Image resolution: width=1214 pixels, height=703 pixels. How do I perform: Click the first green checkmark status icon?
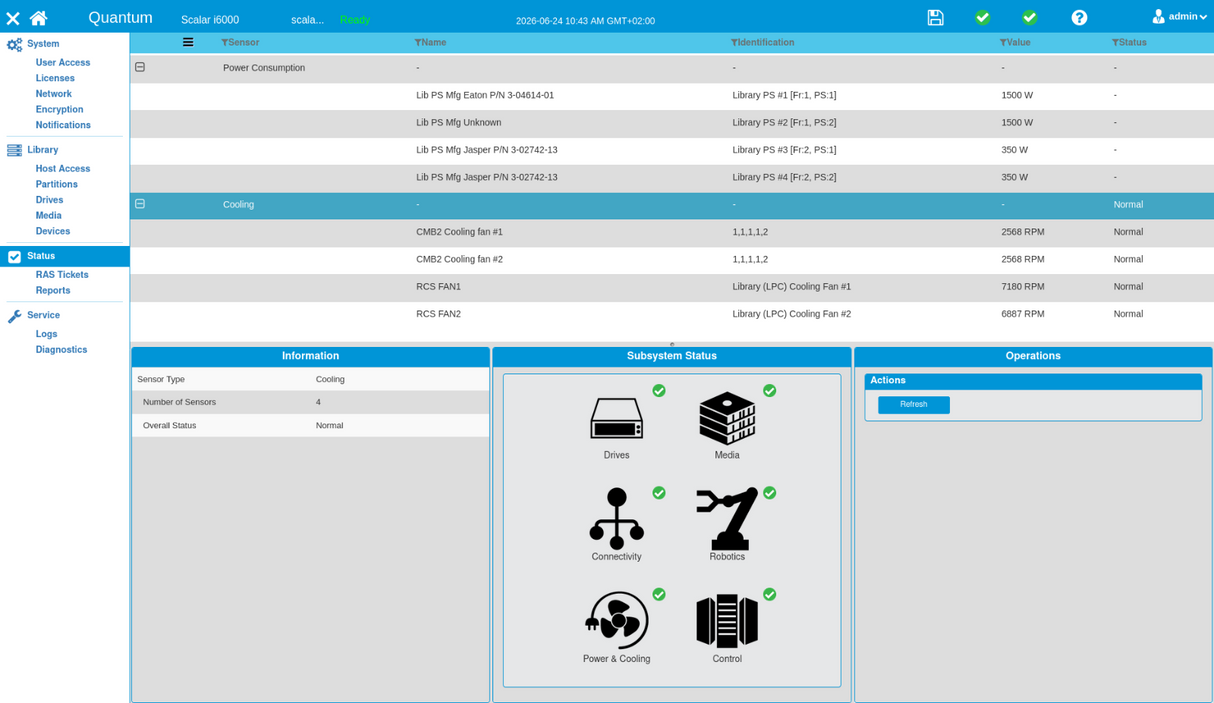coord(982,17)
